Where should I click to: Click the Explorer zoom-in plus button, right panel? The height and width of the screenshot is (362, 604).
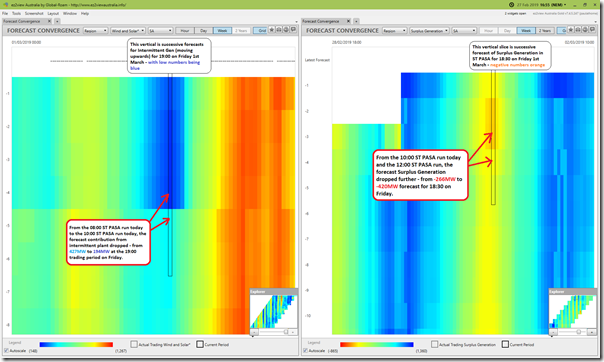592,332
